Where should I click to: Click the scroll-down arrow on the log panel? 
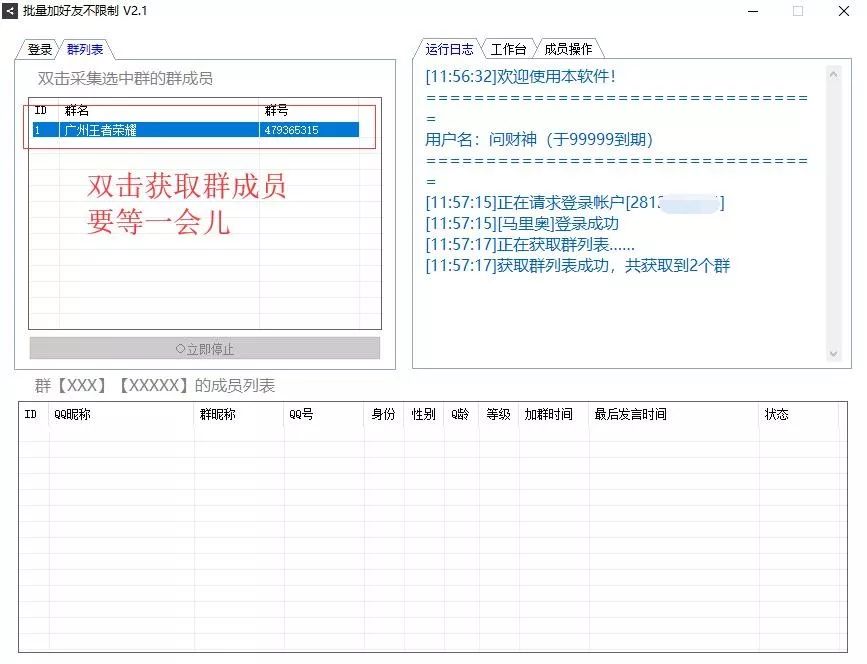(833, 352)
